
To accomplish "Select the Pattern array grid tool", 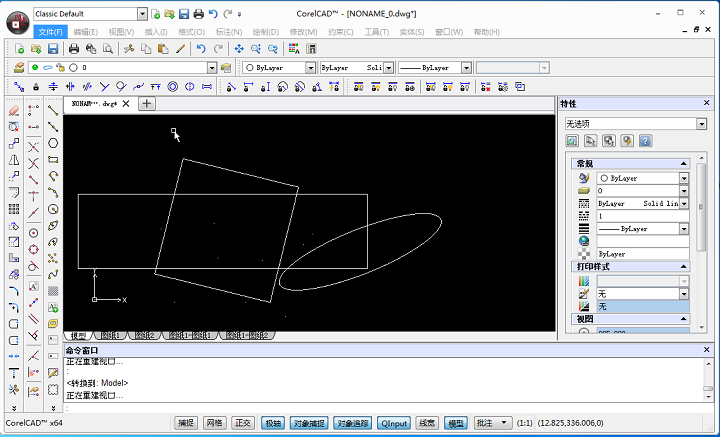I will (14, 209).
